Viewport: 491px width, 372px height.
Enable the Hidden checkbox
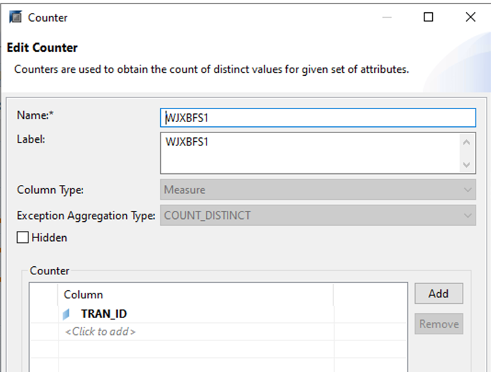pos(23,238)
